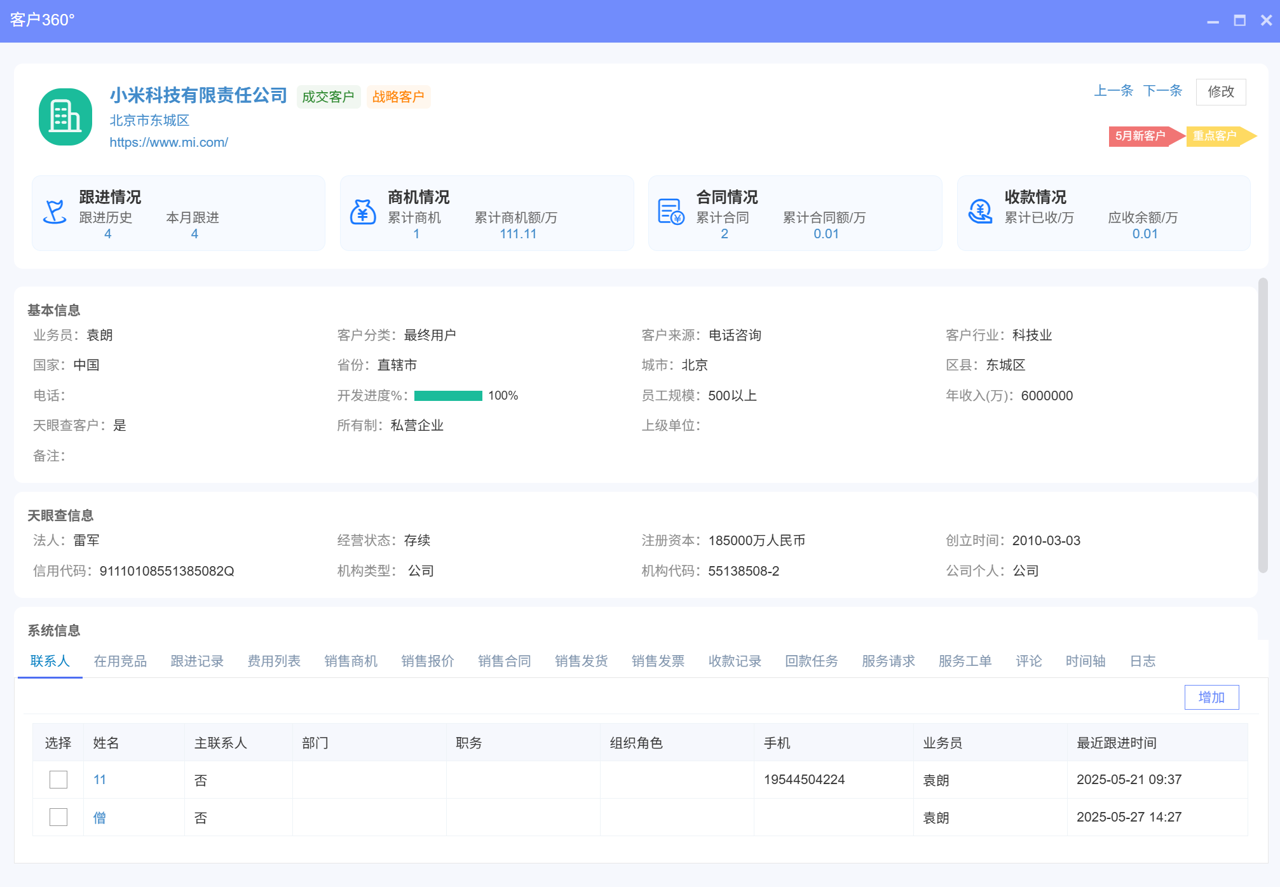The height and width of the screenshot is (887, 1280).
Task: Click the yellow 重点客户 ribbon tag
Action: point(1215,136)
